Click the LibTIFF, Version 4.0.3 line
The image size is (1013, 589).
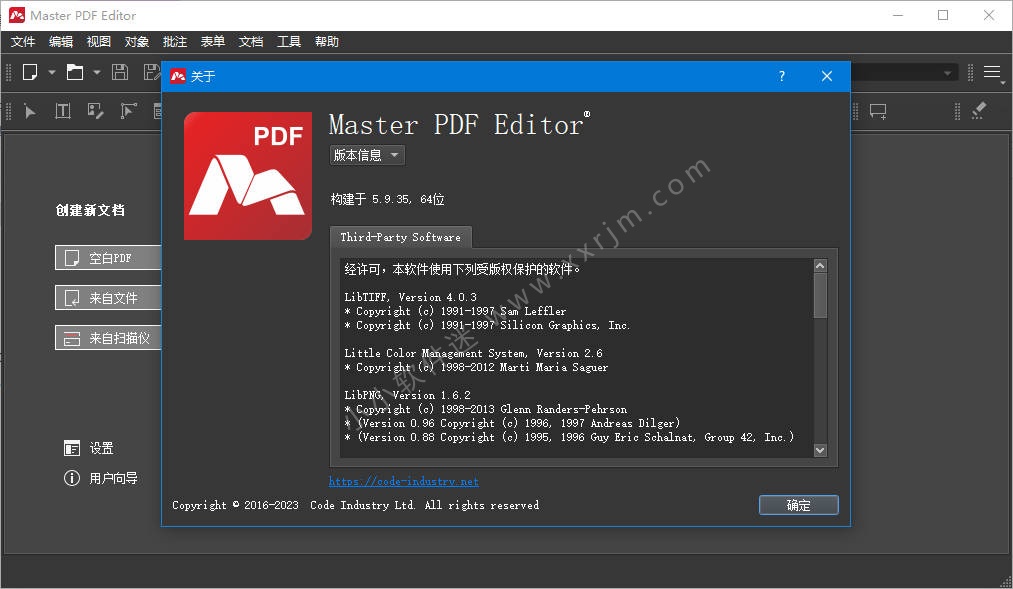pos(410,297)
